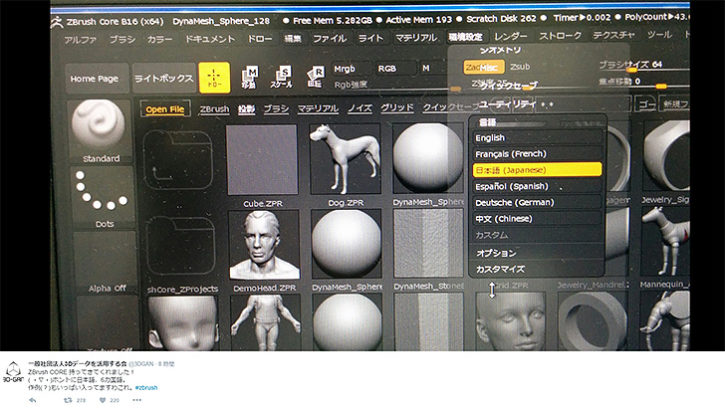The width and height of the screenshot is (725, 408).
Task: Click the ライトボックス button
Action: point(164,78)
